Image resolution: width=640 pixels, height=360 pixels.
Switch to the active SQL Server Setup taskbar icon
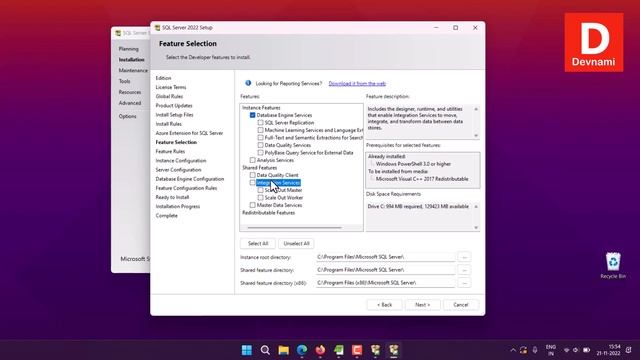[x=394, y=350]
